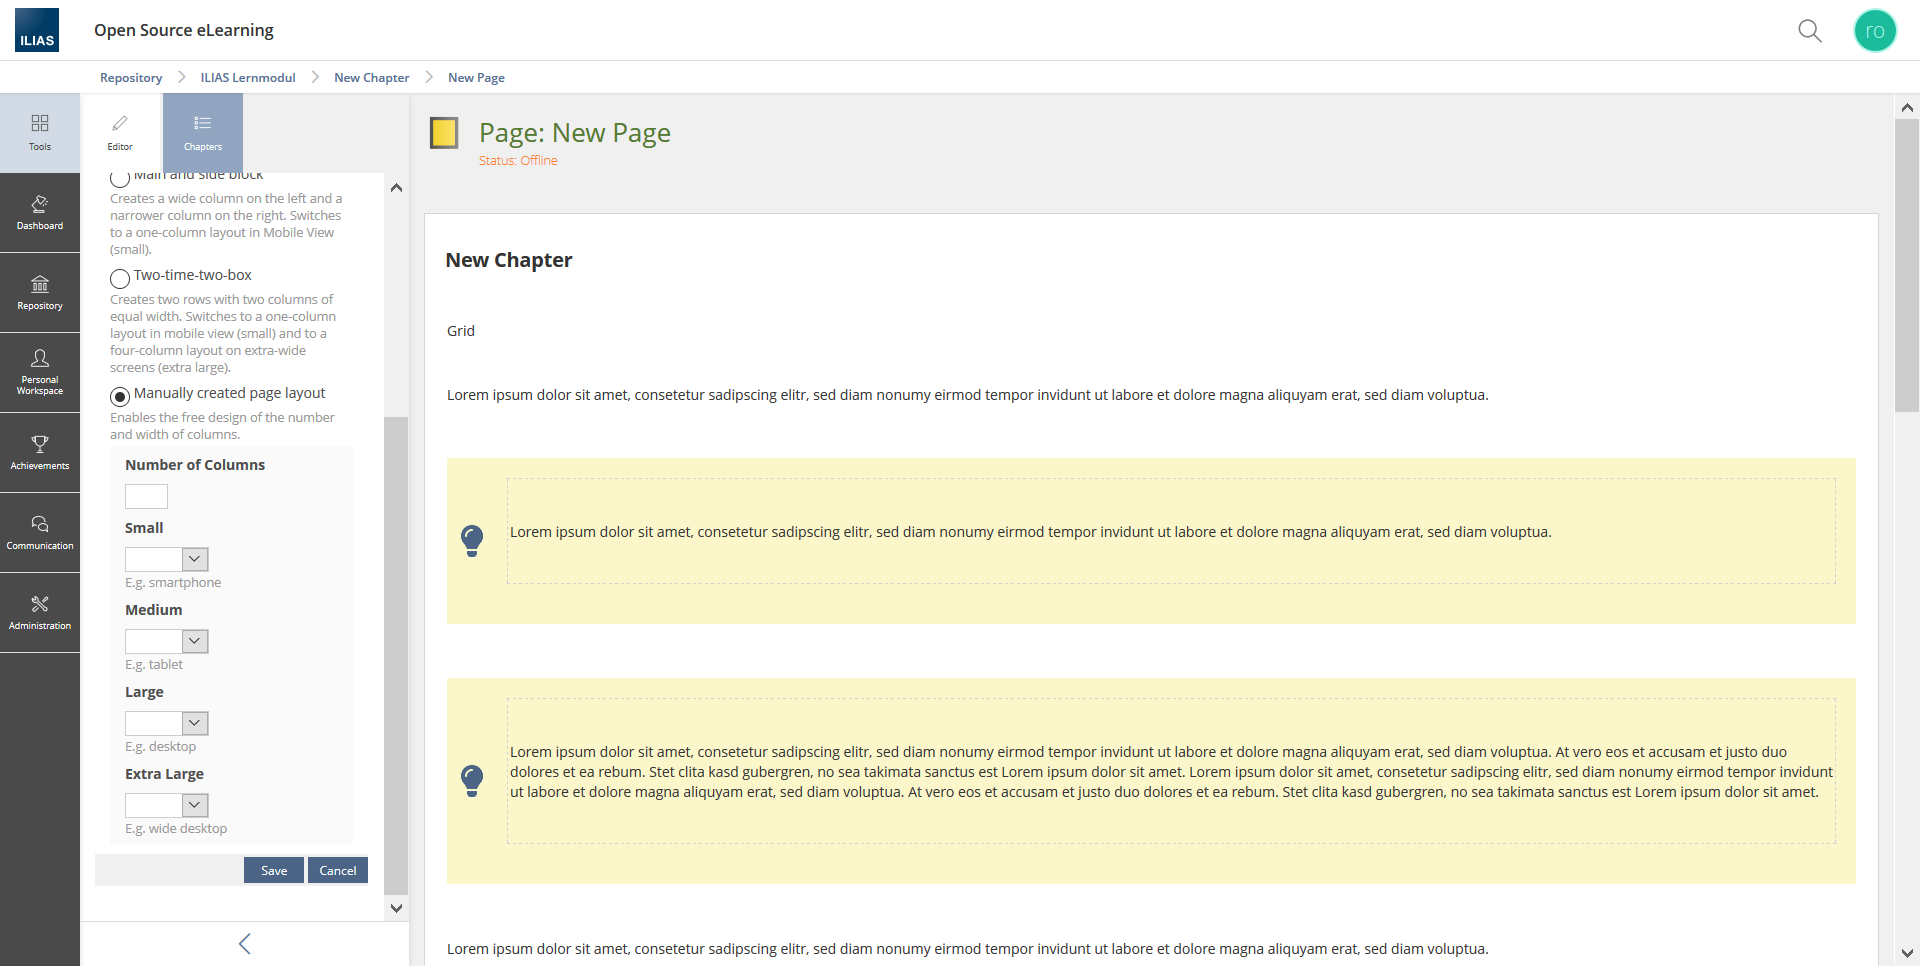This screenshot has height=966, width=1920.
Task: Switch to the Chapters tab
Action: coord(203,132)
